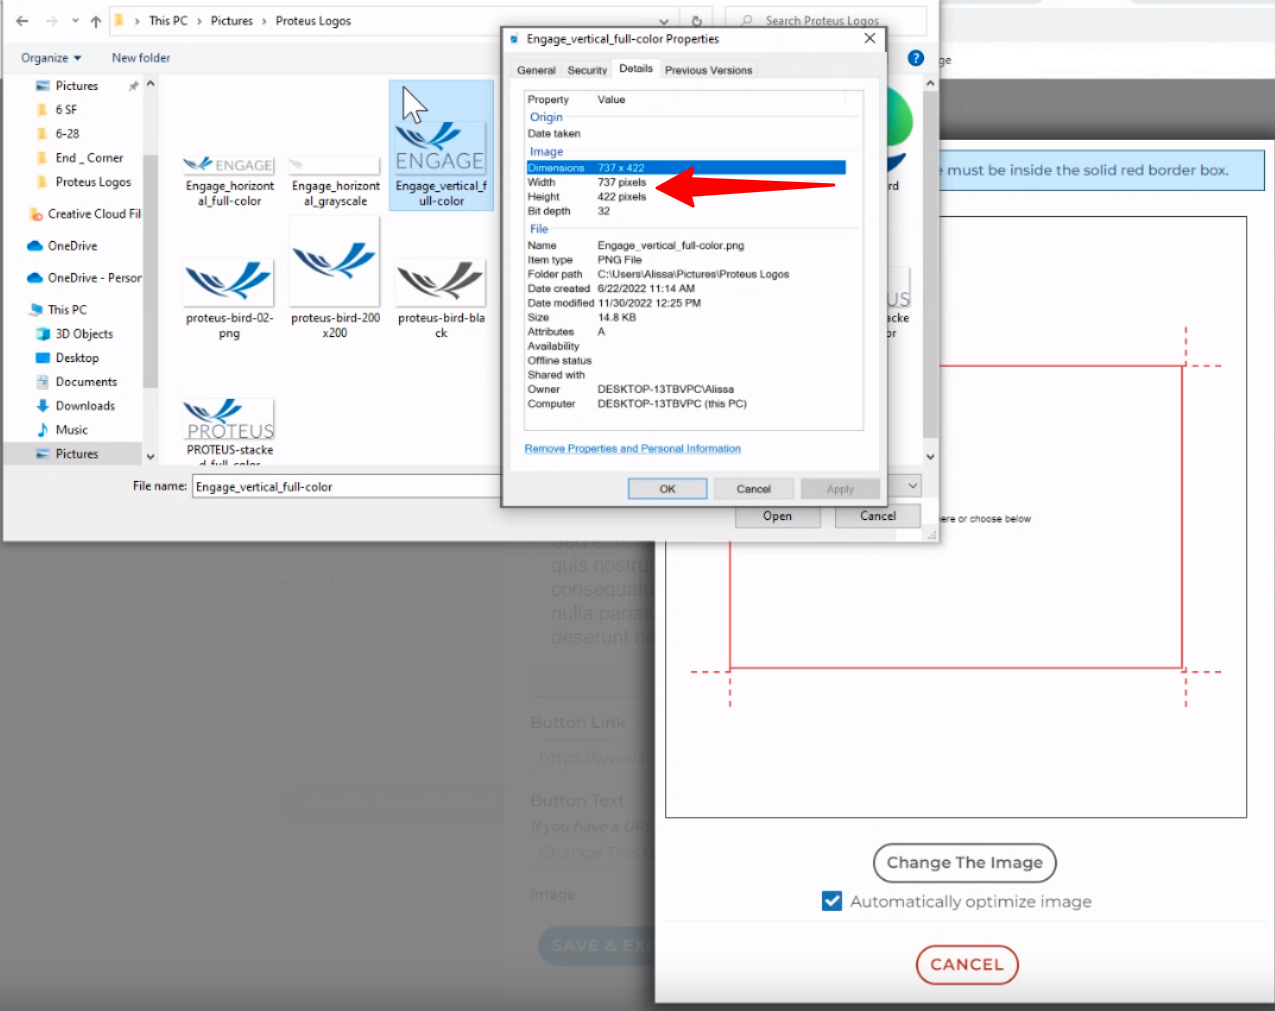Image resolution: width=1275 pixels, height=1011 pixels.
Task: Click the sidebar scrollbar's down arrow
Action: coord(150,457)
